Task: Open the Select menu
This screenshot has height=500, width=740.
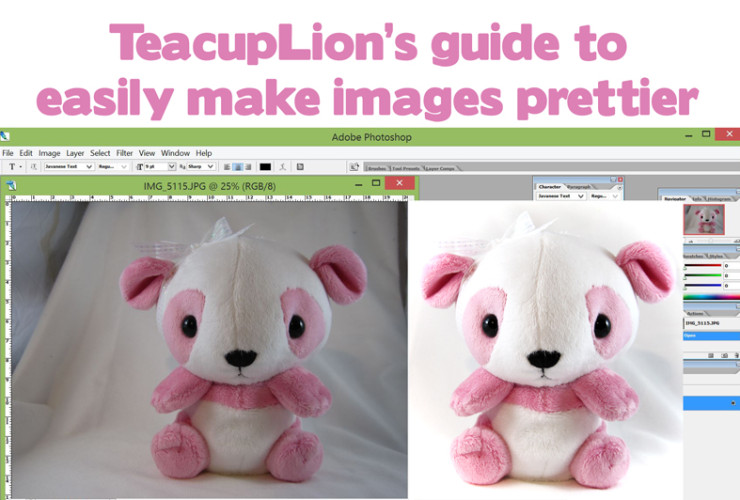Action: 100,153
